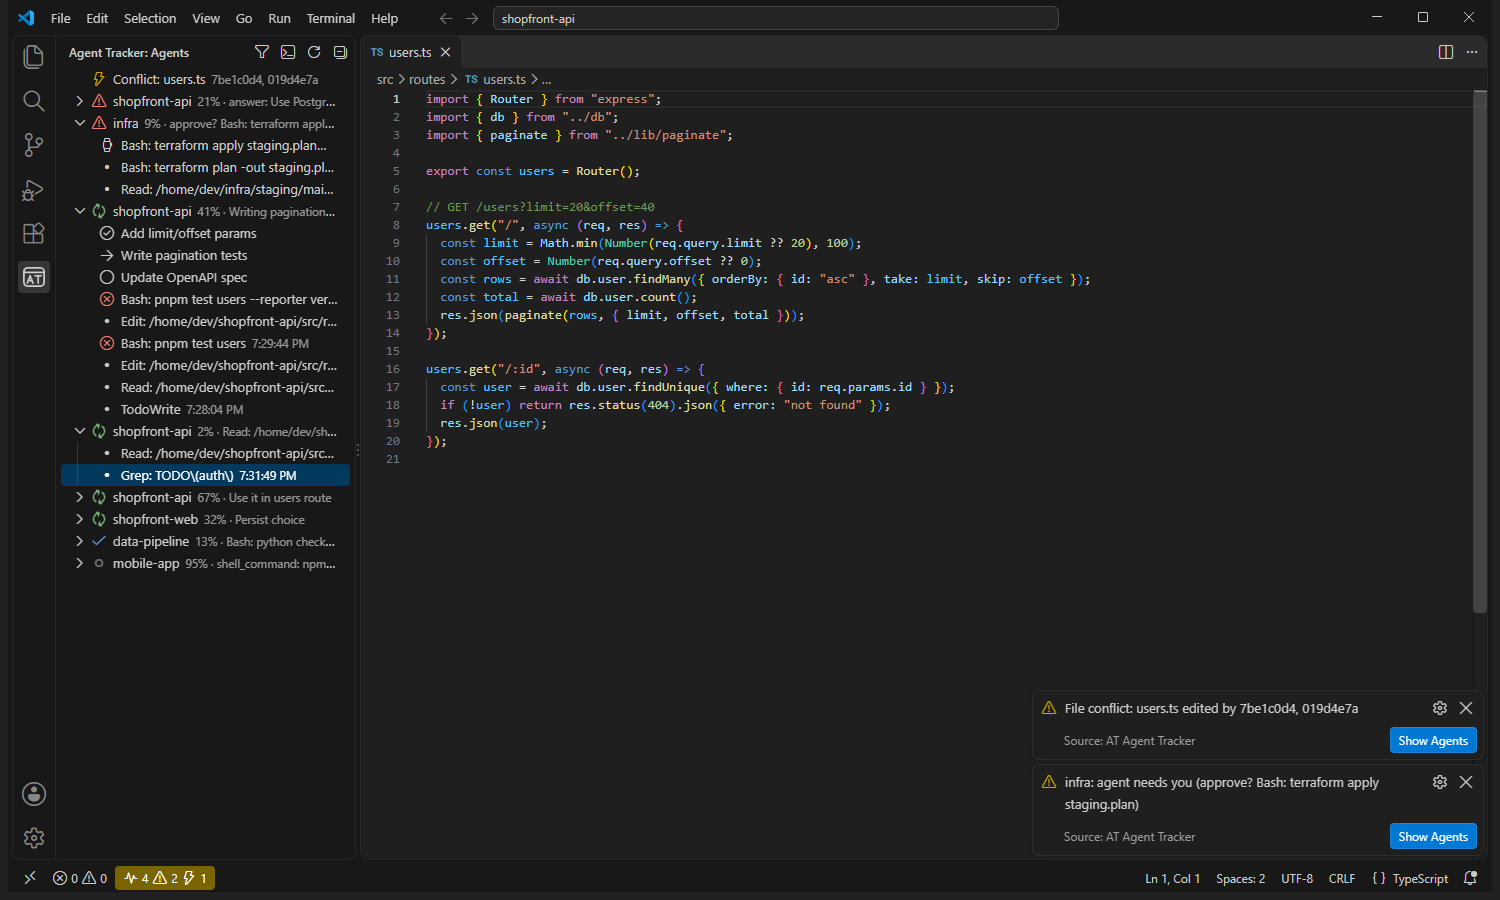Refresh the Agent Tracker agents list
1500x900 pixels.
(314, 52)
